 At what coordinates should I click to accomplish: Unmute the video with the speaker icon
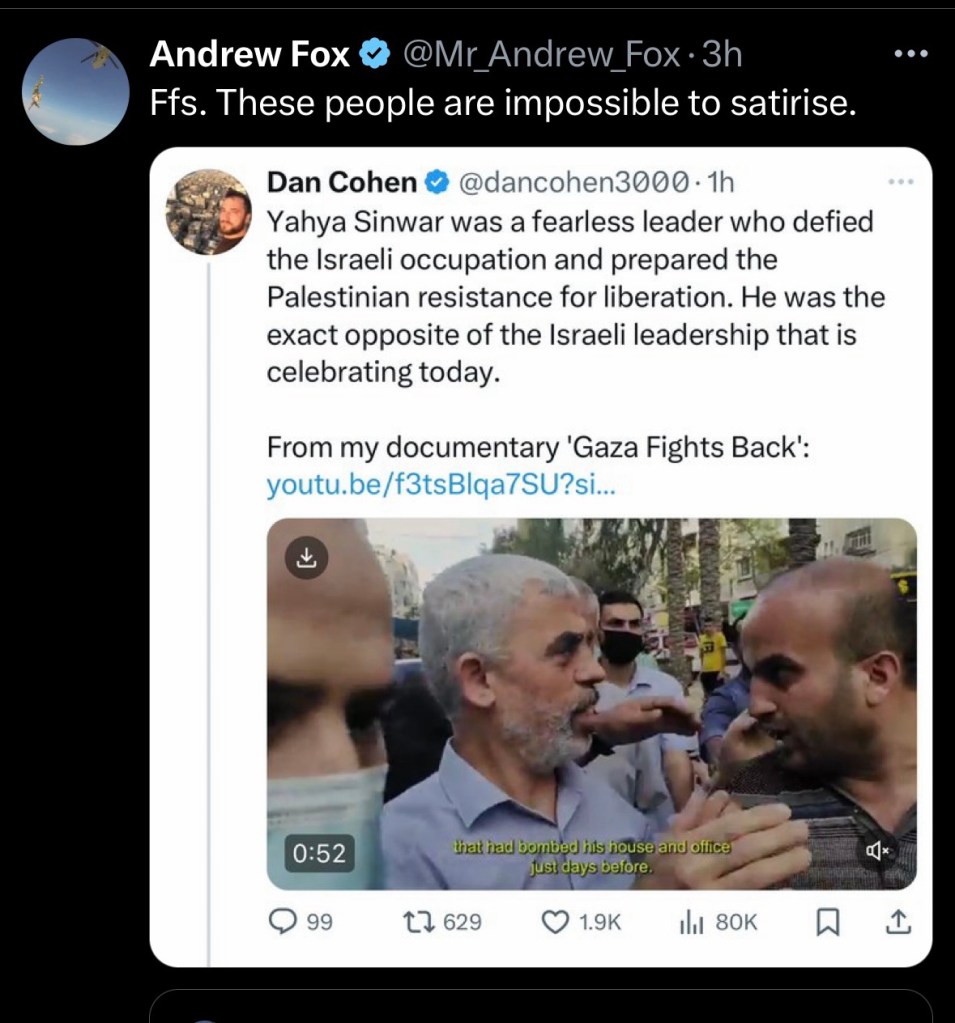878,851
